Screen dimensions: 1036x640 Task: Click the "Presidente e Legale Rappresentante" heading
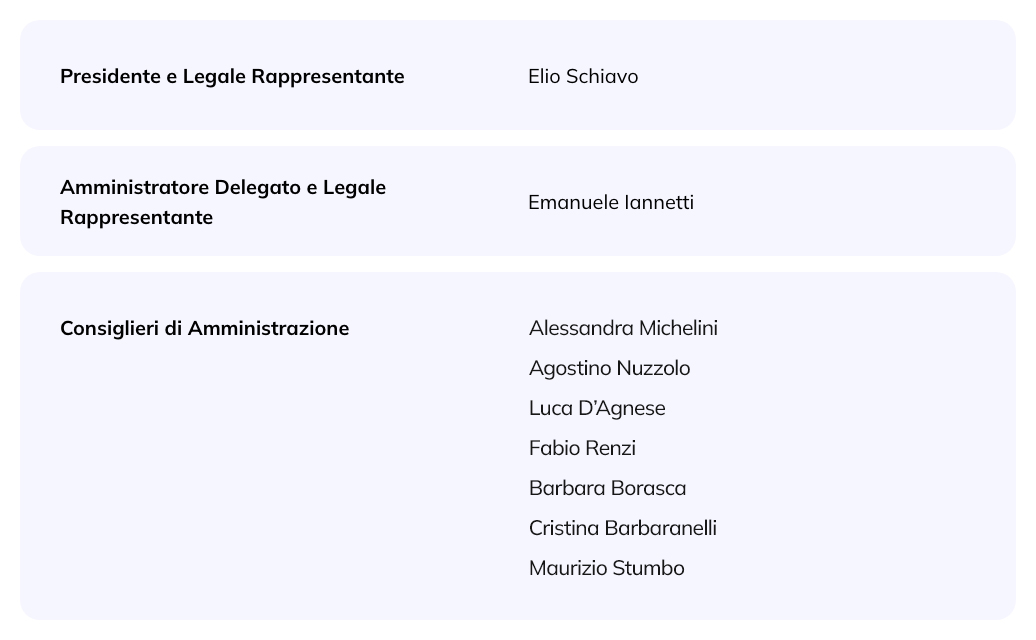[x=232, y=77]
